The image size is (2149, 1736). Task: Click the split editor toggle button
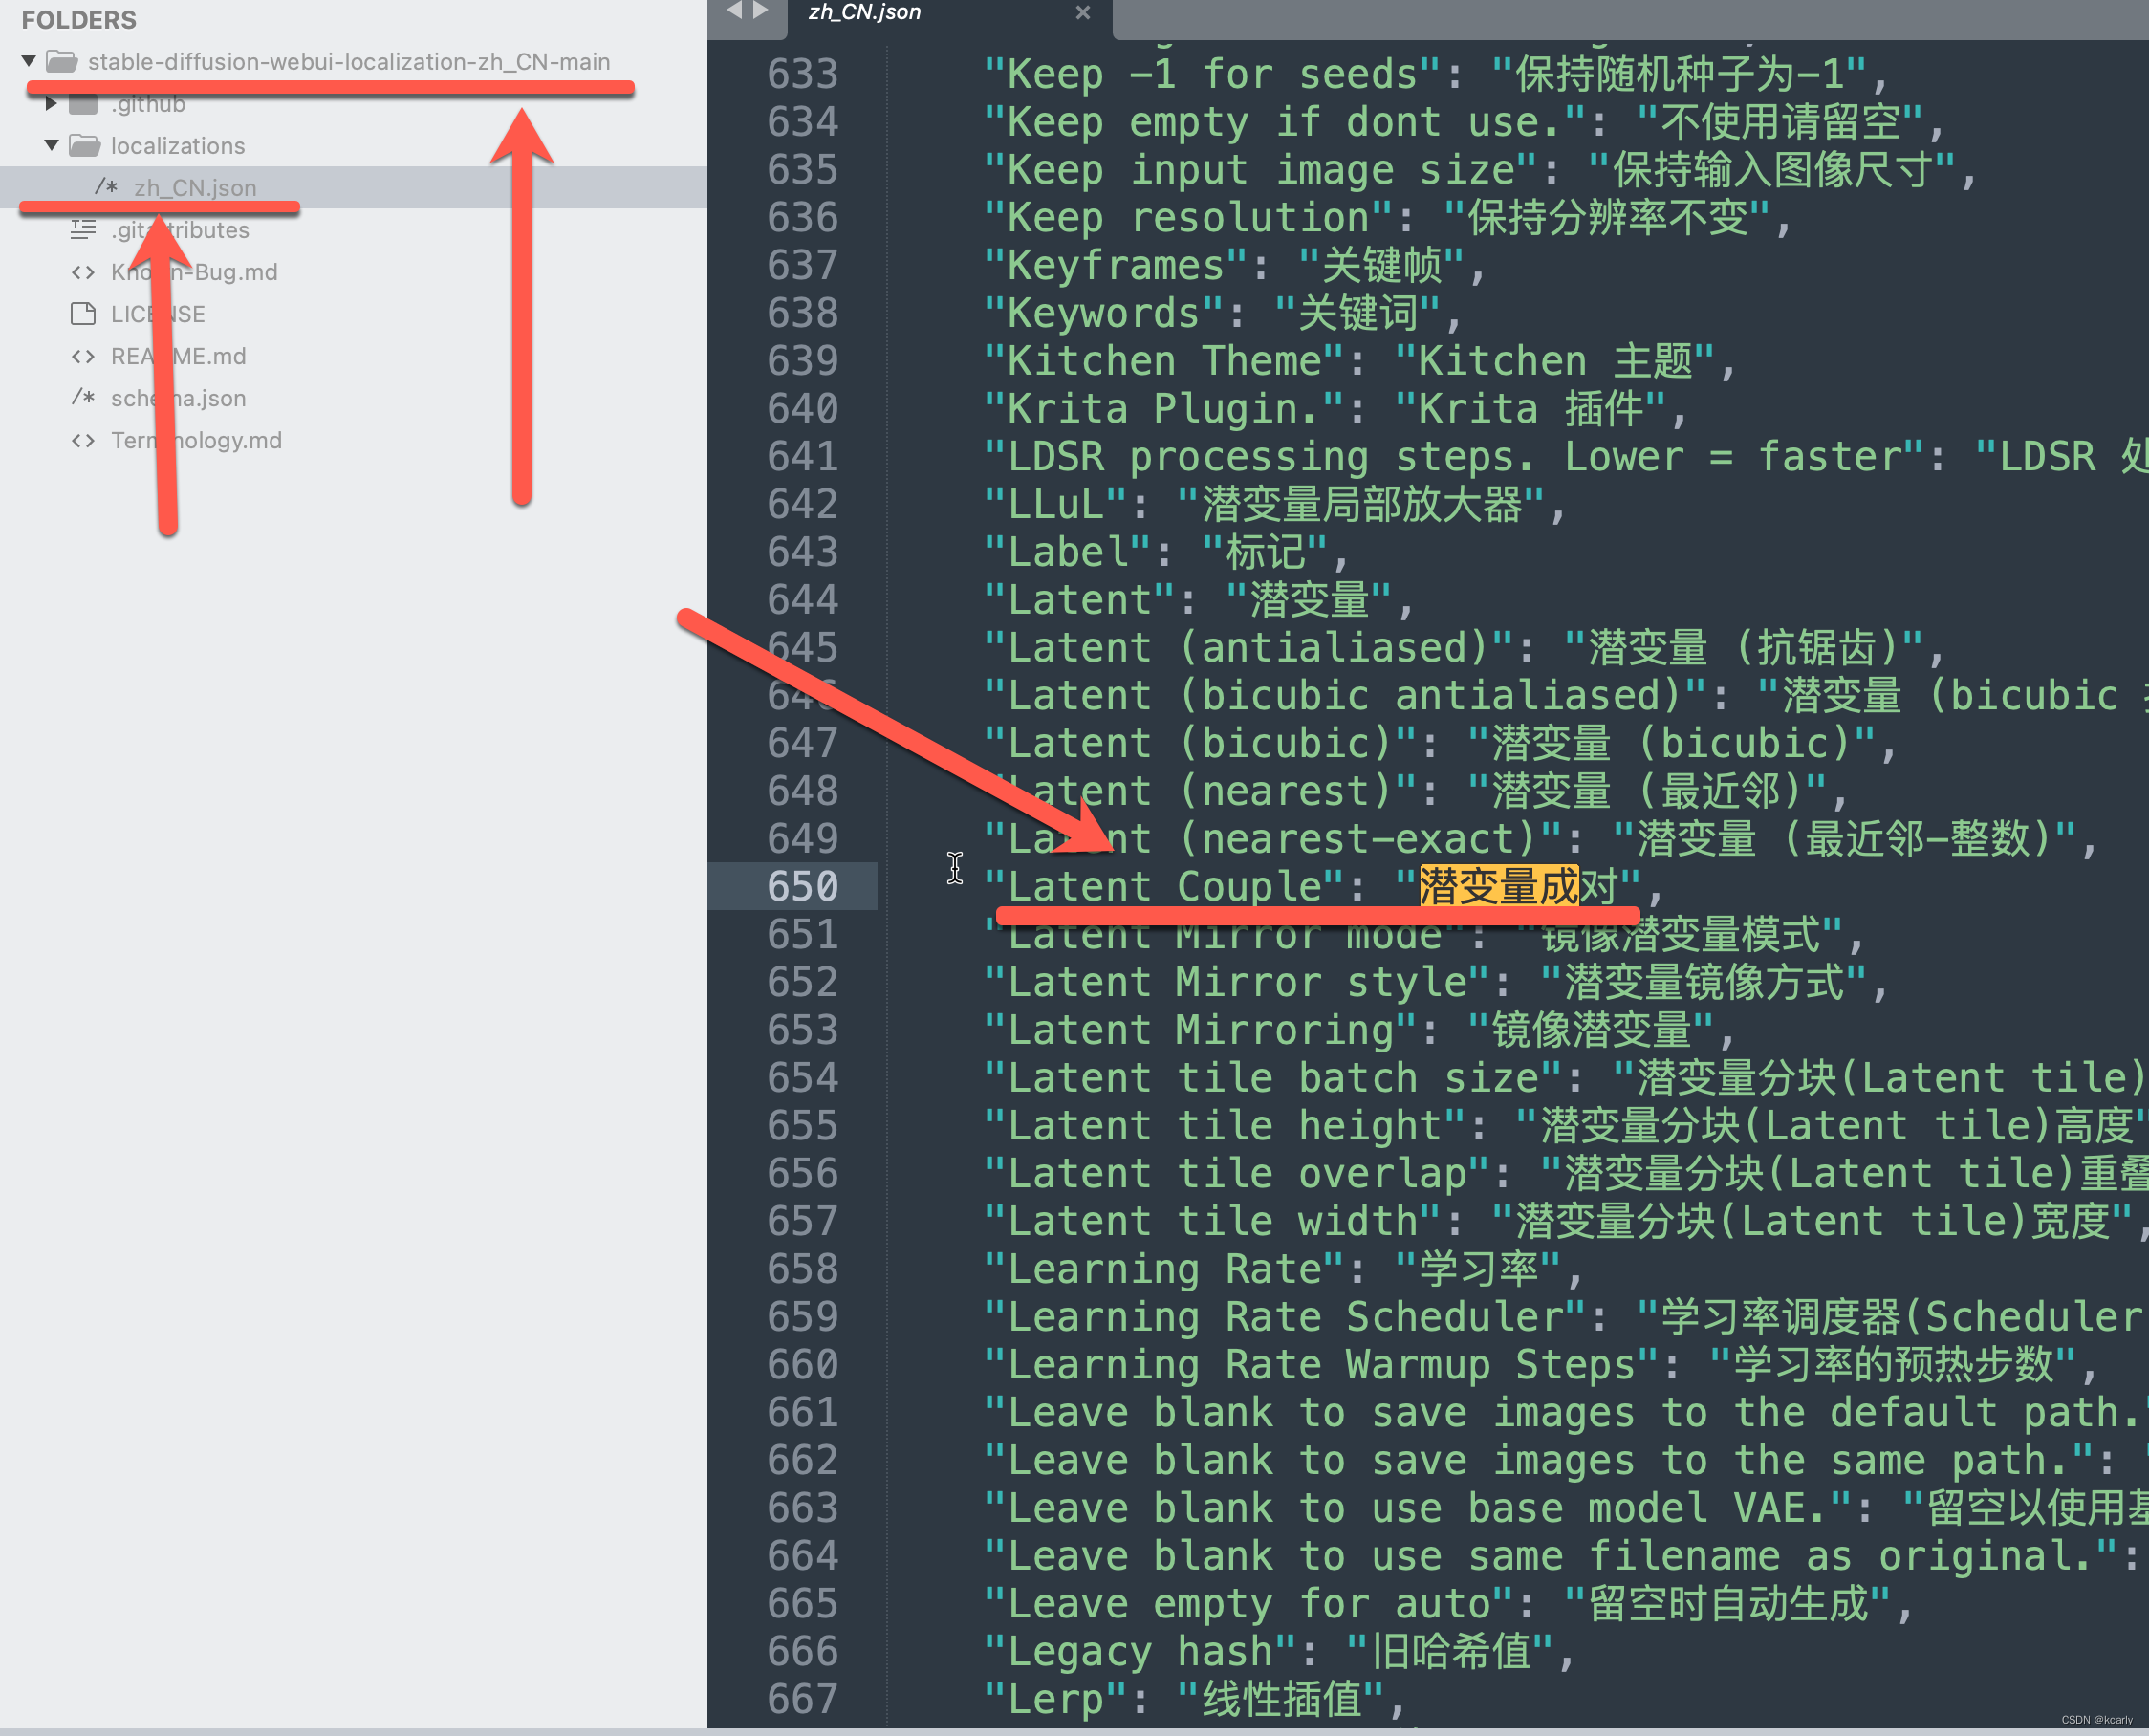coord(737,14)
